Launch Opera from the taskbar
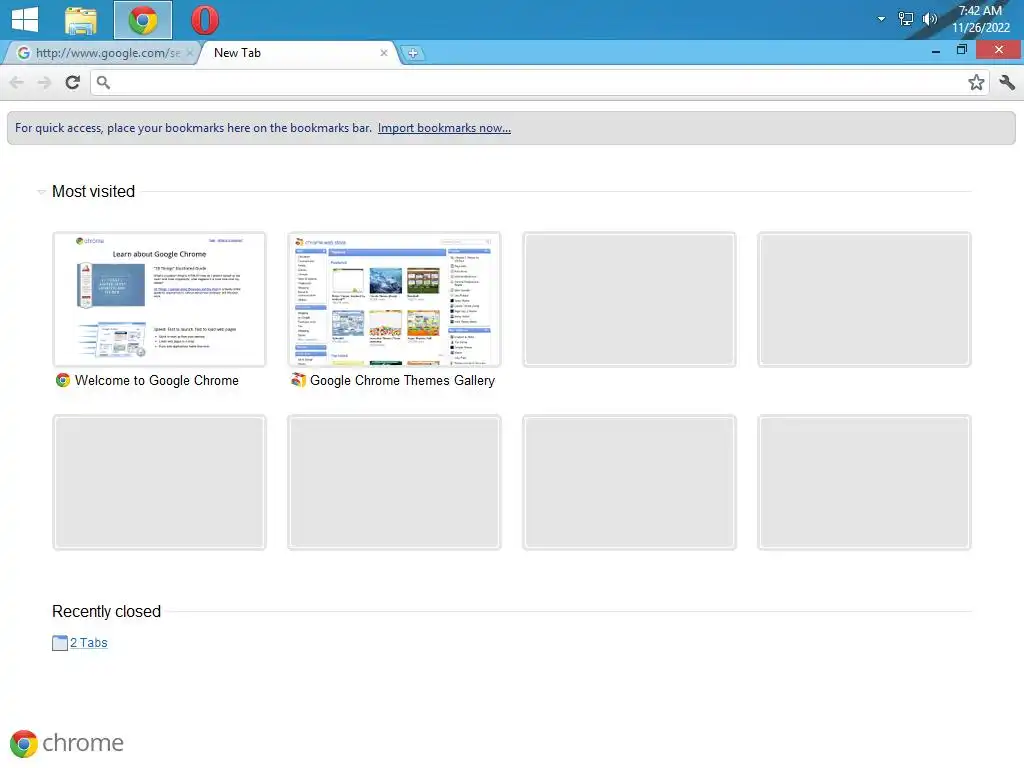This screenshot has width=1024, height=768. 204,20
